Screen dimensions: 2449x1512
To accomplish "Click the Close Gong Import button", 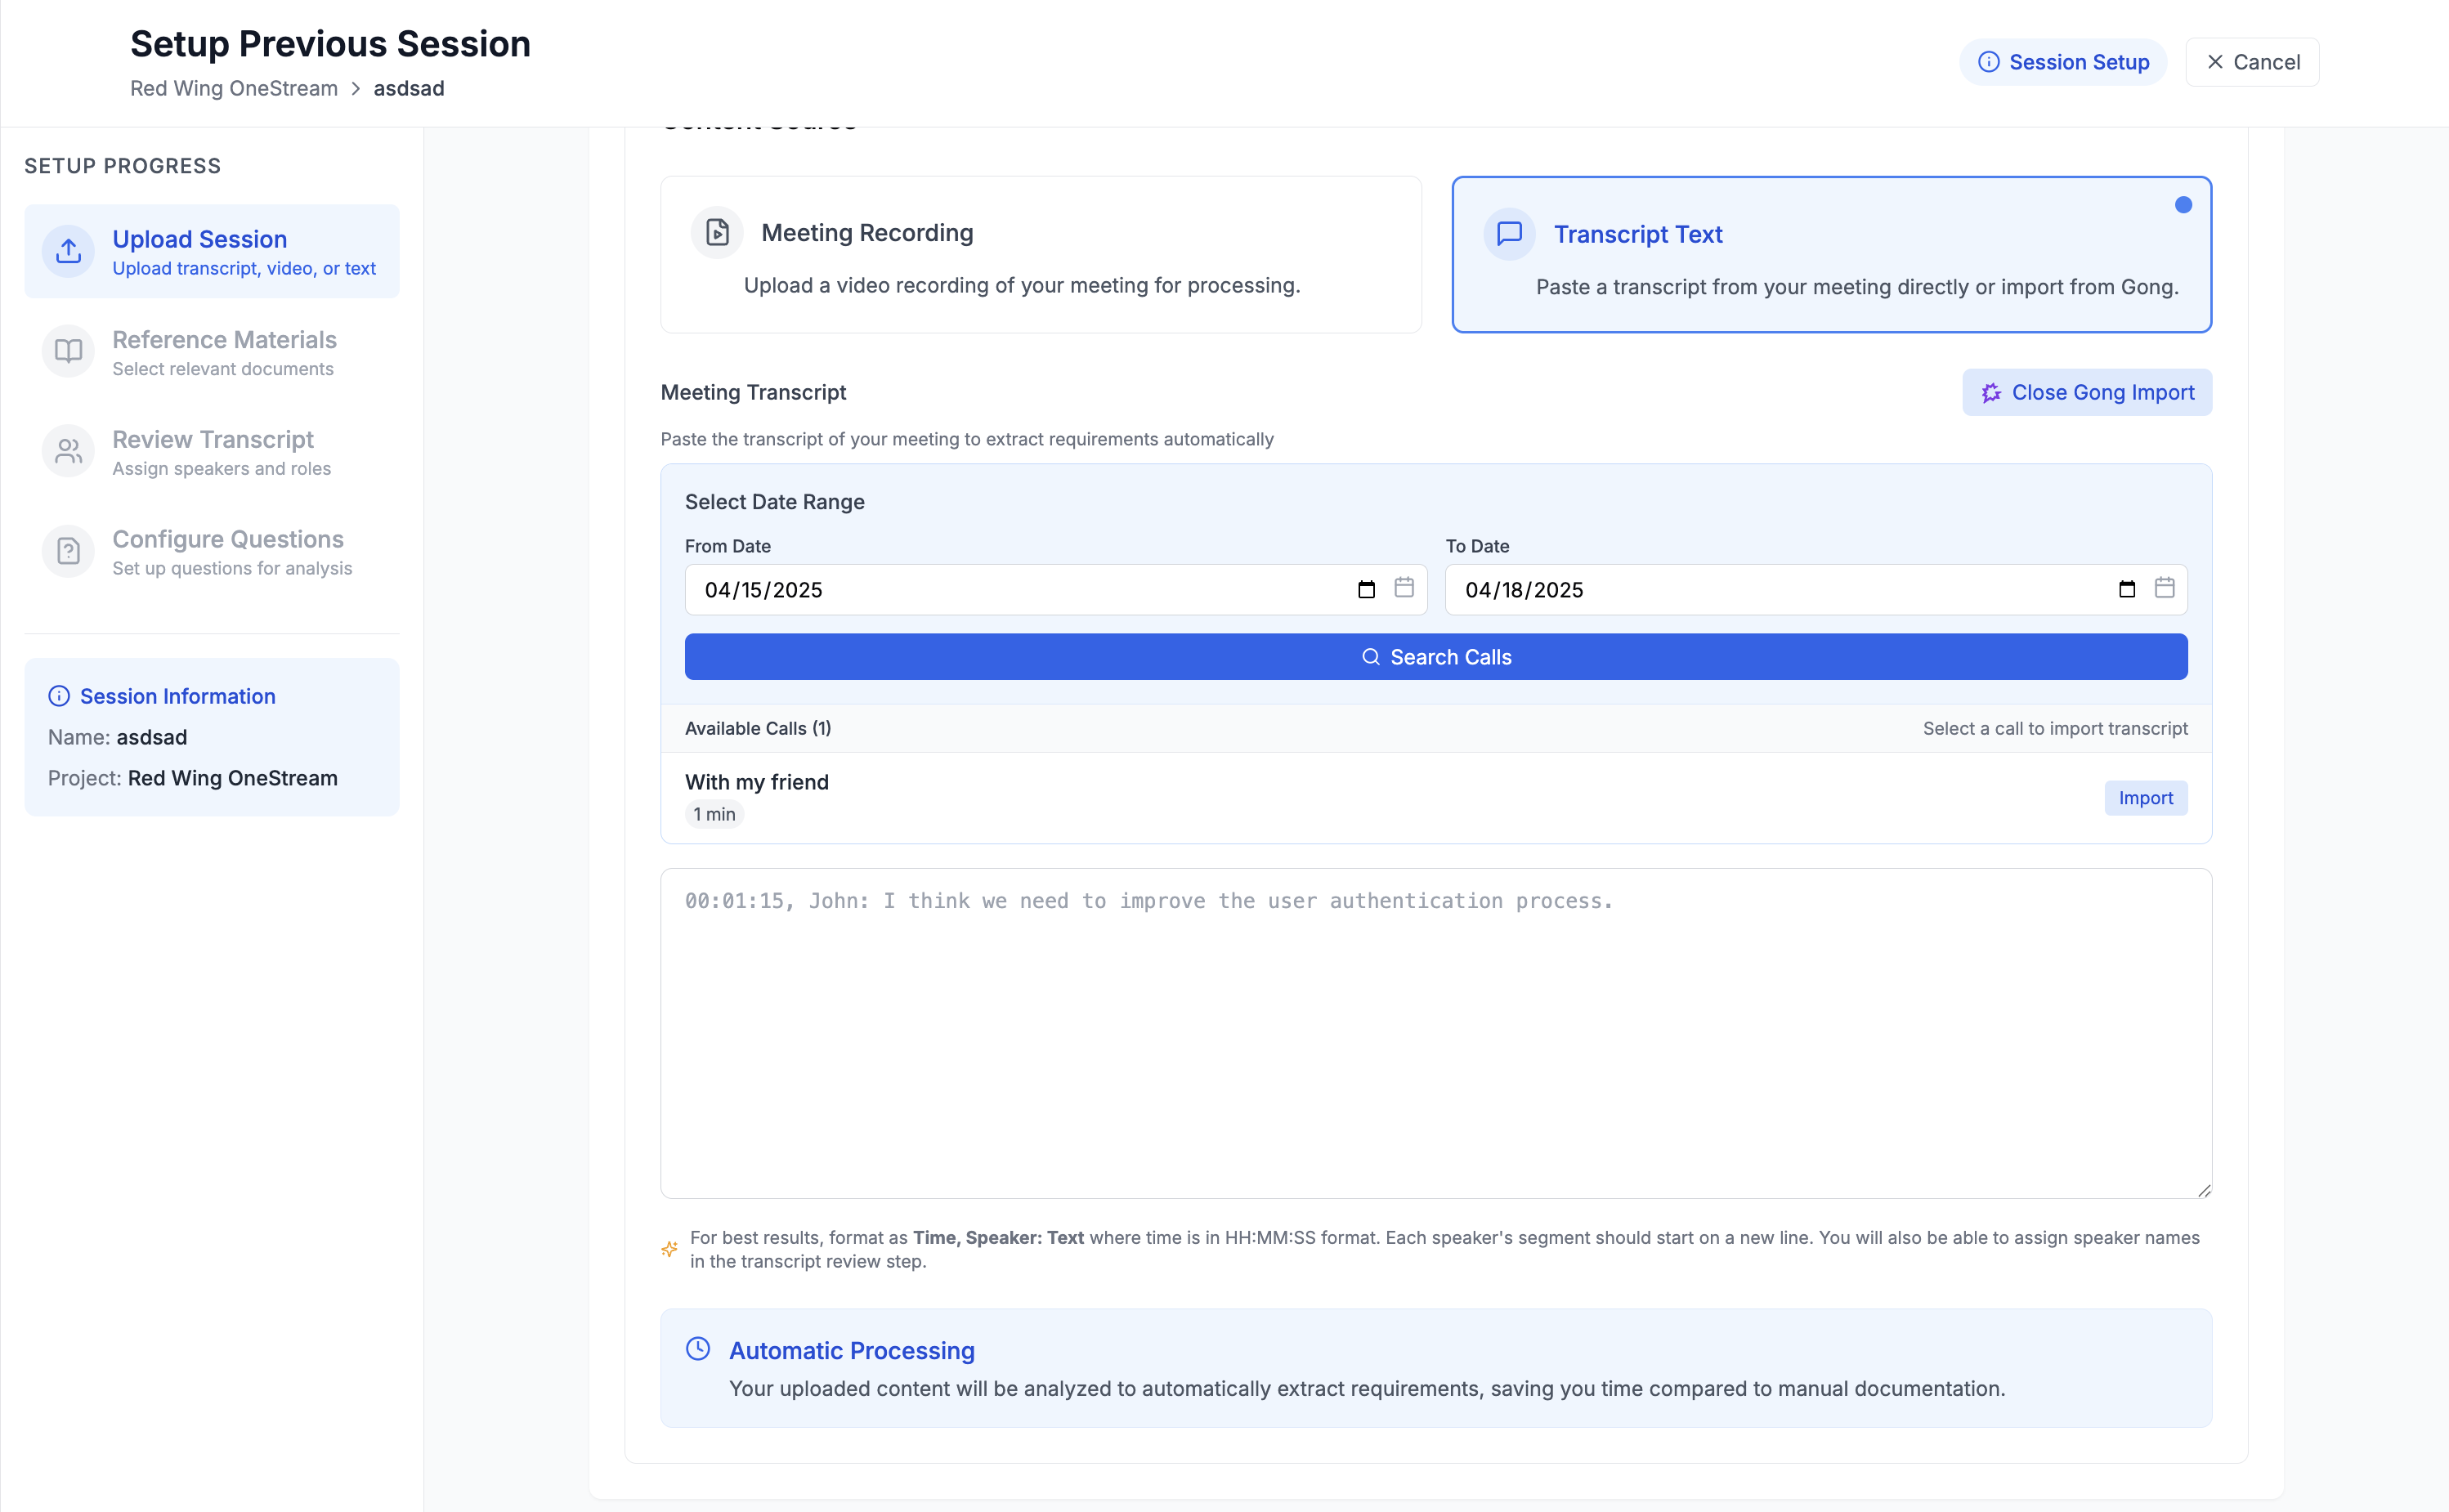I will pyautogui.click(x=2086, y=393).
